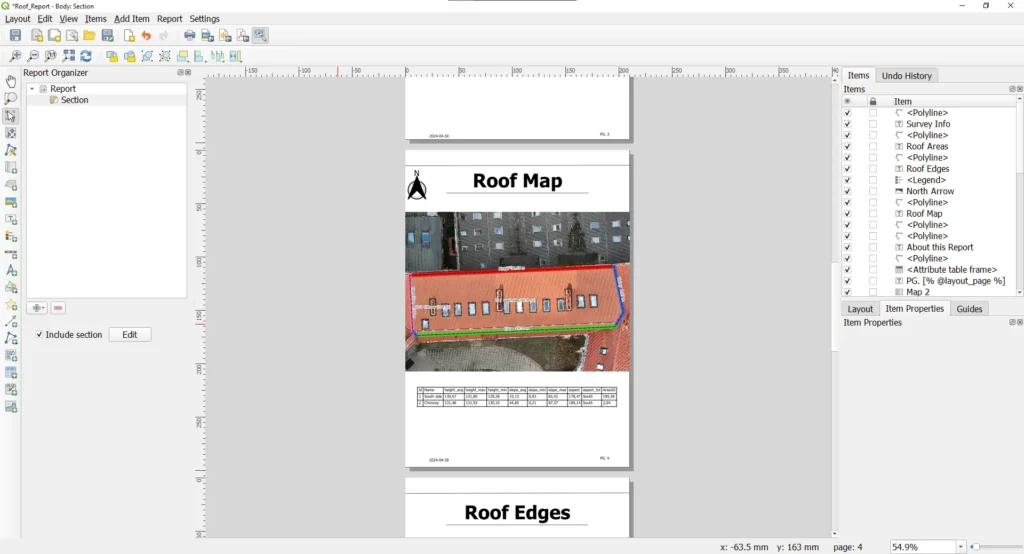
Task: Select the Layout Settings toolbar icon
Action: 261,35
